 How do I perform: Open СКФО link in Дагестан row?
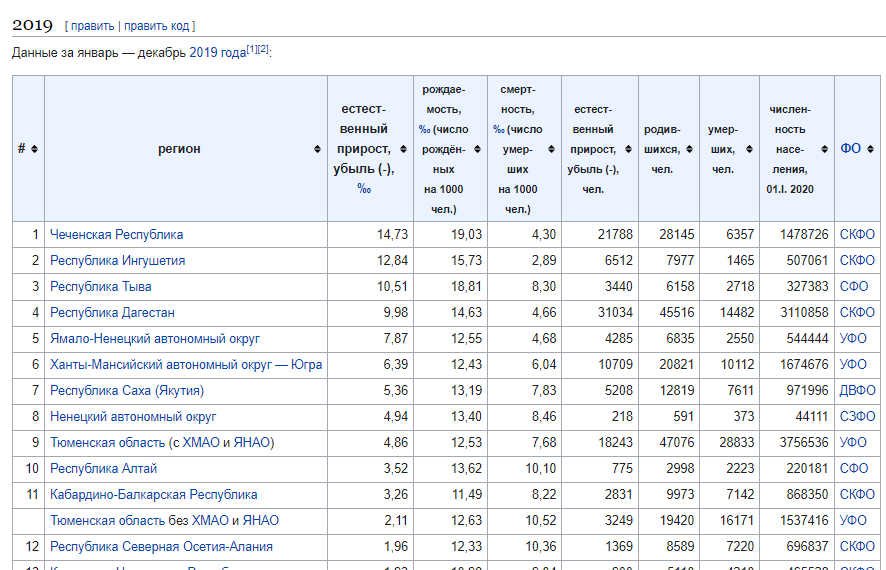857,312
